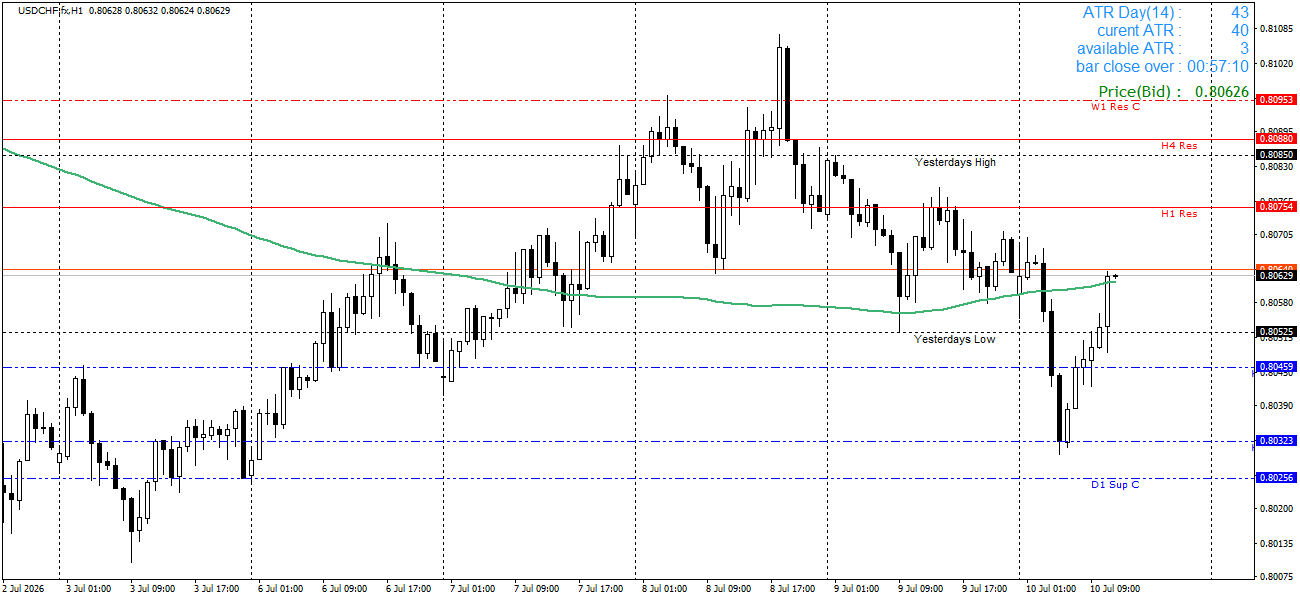The image size is (1300, 600).
Task: Click the '2 Jul 2026' date label
Action: pos(25,589)
